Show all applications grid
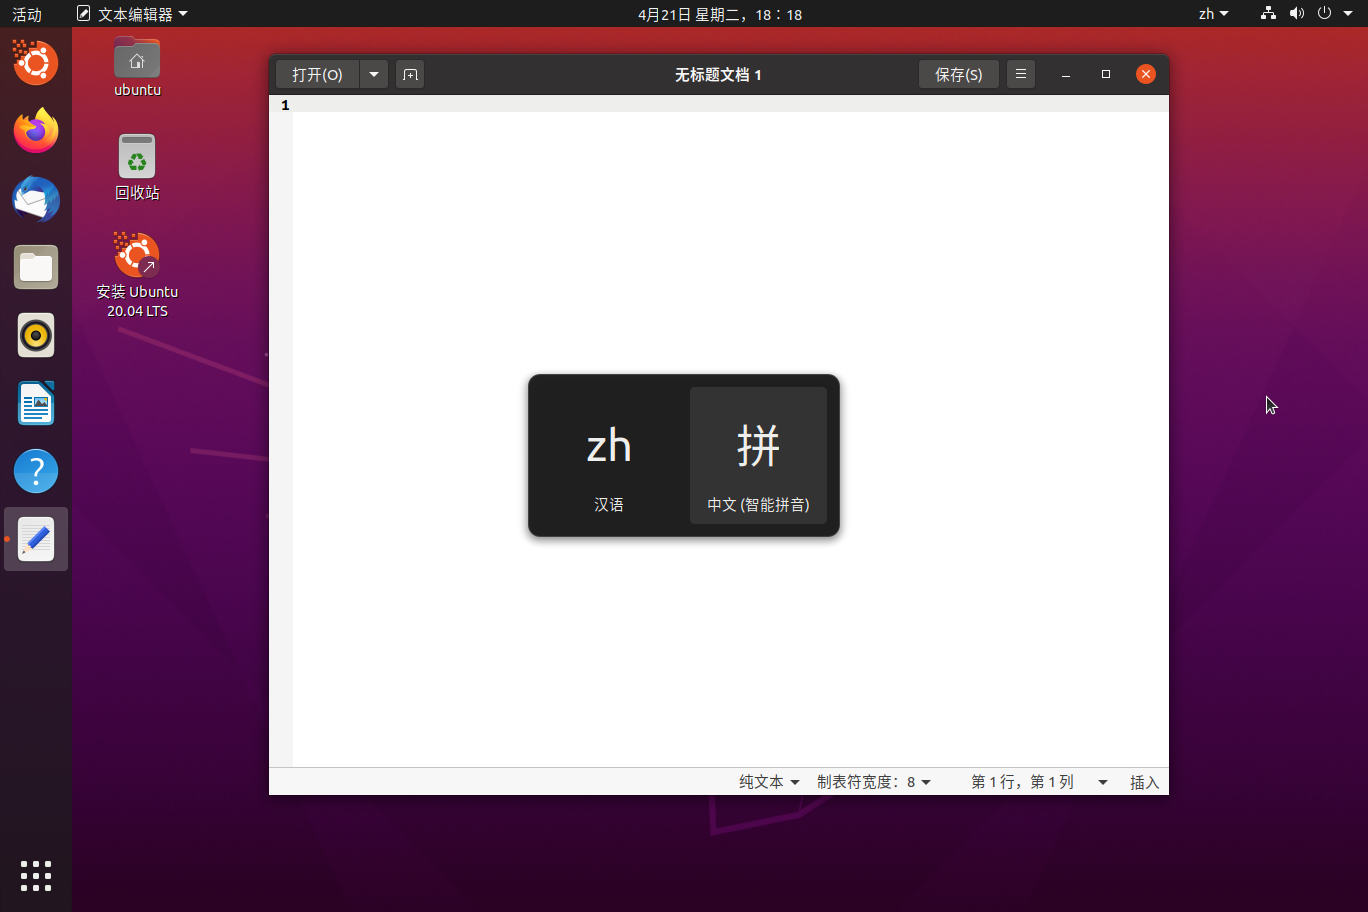This screenshot has width=1368, height=912. (x=36, y=875)
